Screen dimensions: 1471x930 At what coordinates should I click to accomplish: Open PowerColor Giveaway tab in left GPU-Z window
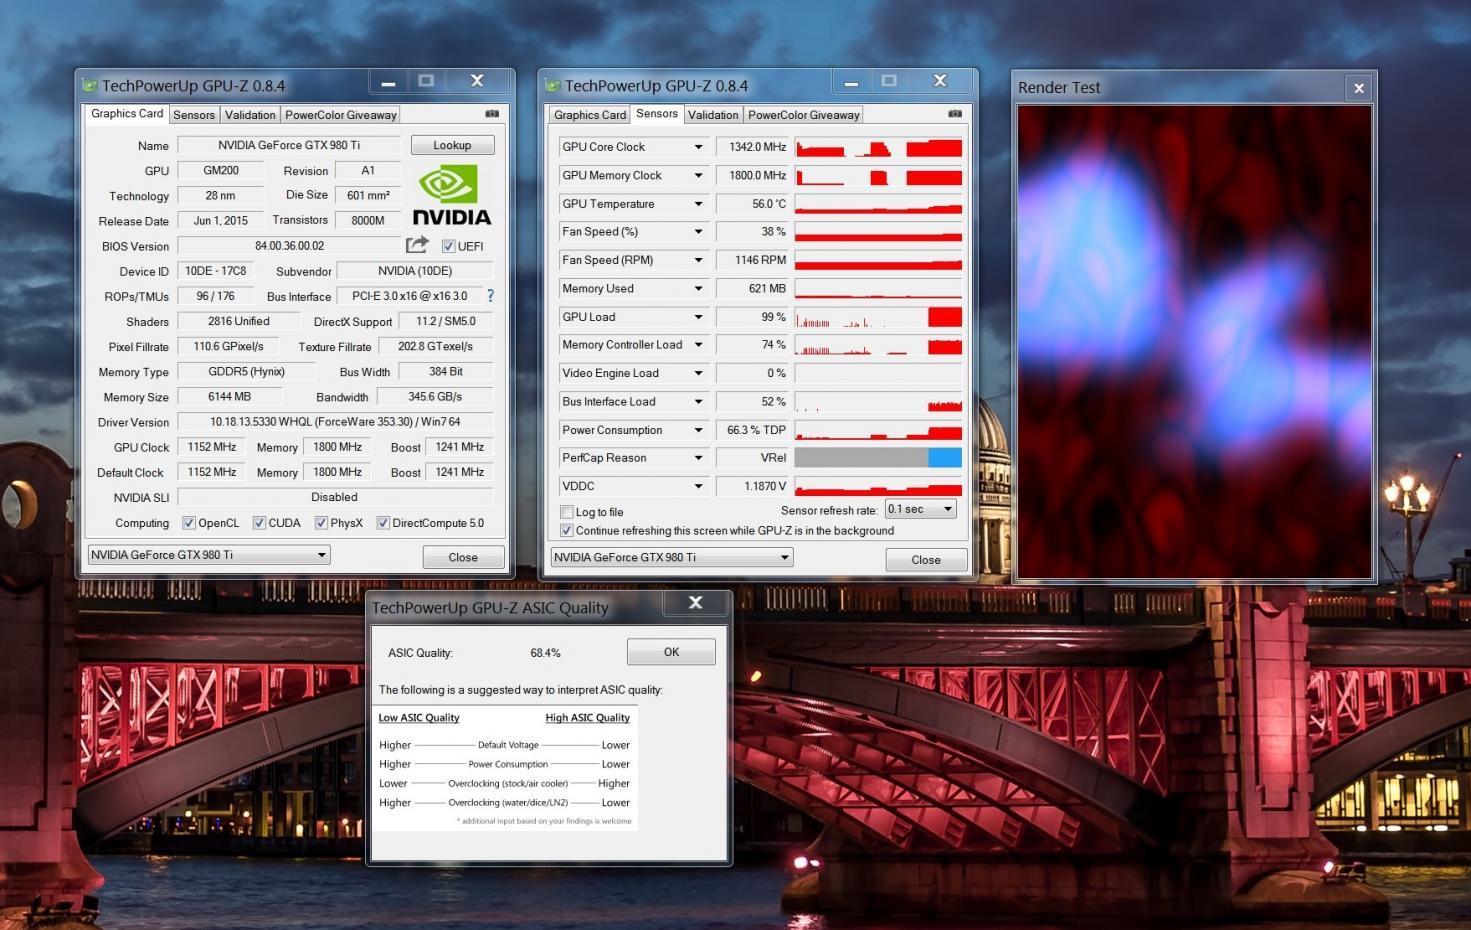341,115
